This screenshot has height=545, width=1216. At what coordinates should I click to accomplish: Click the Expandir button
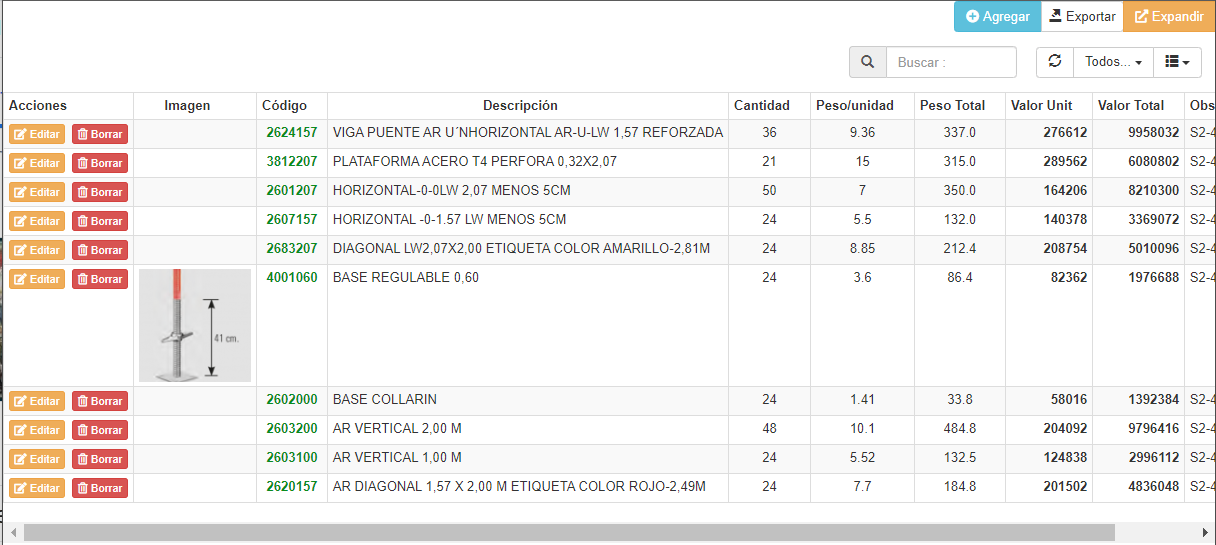tap(1168, 16)
